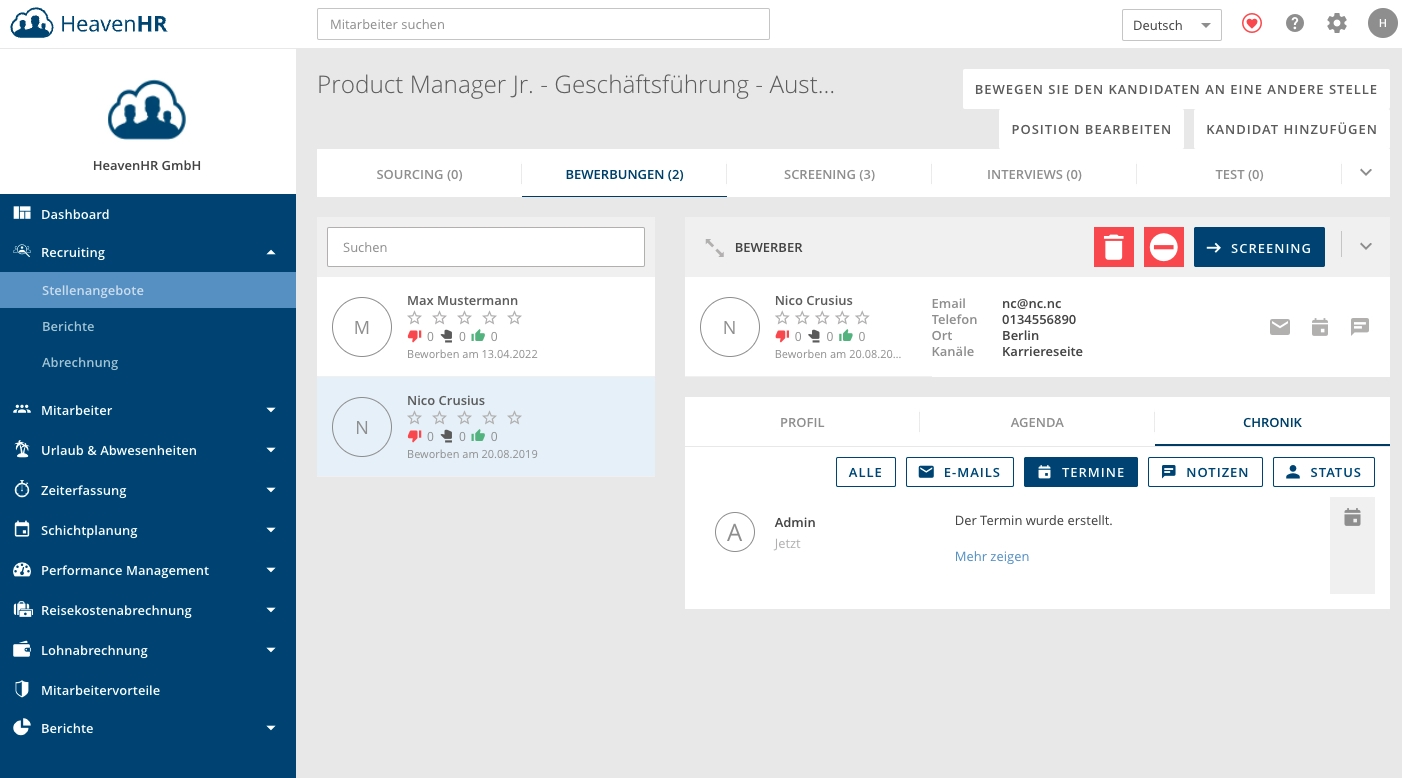Toggle the Notizen filter in Chronik
The width and height of the screenshot is (1402, 778).
pos(1205,472)
